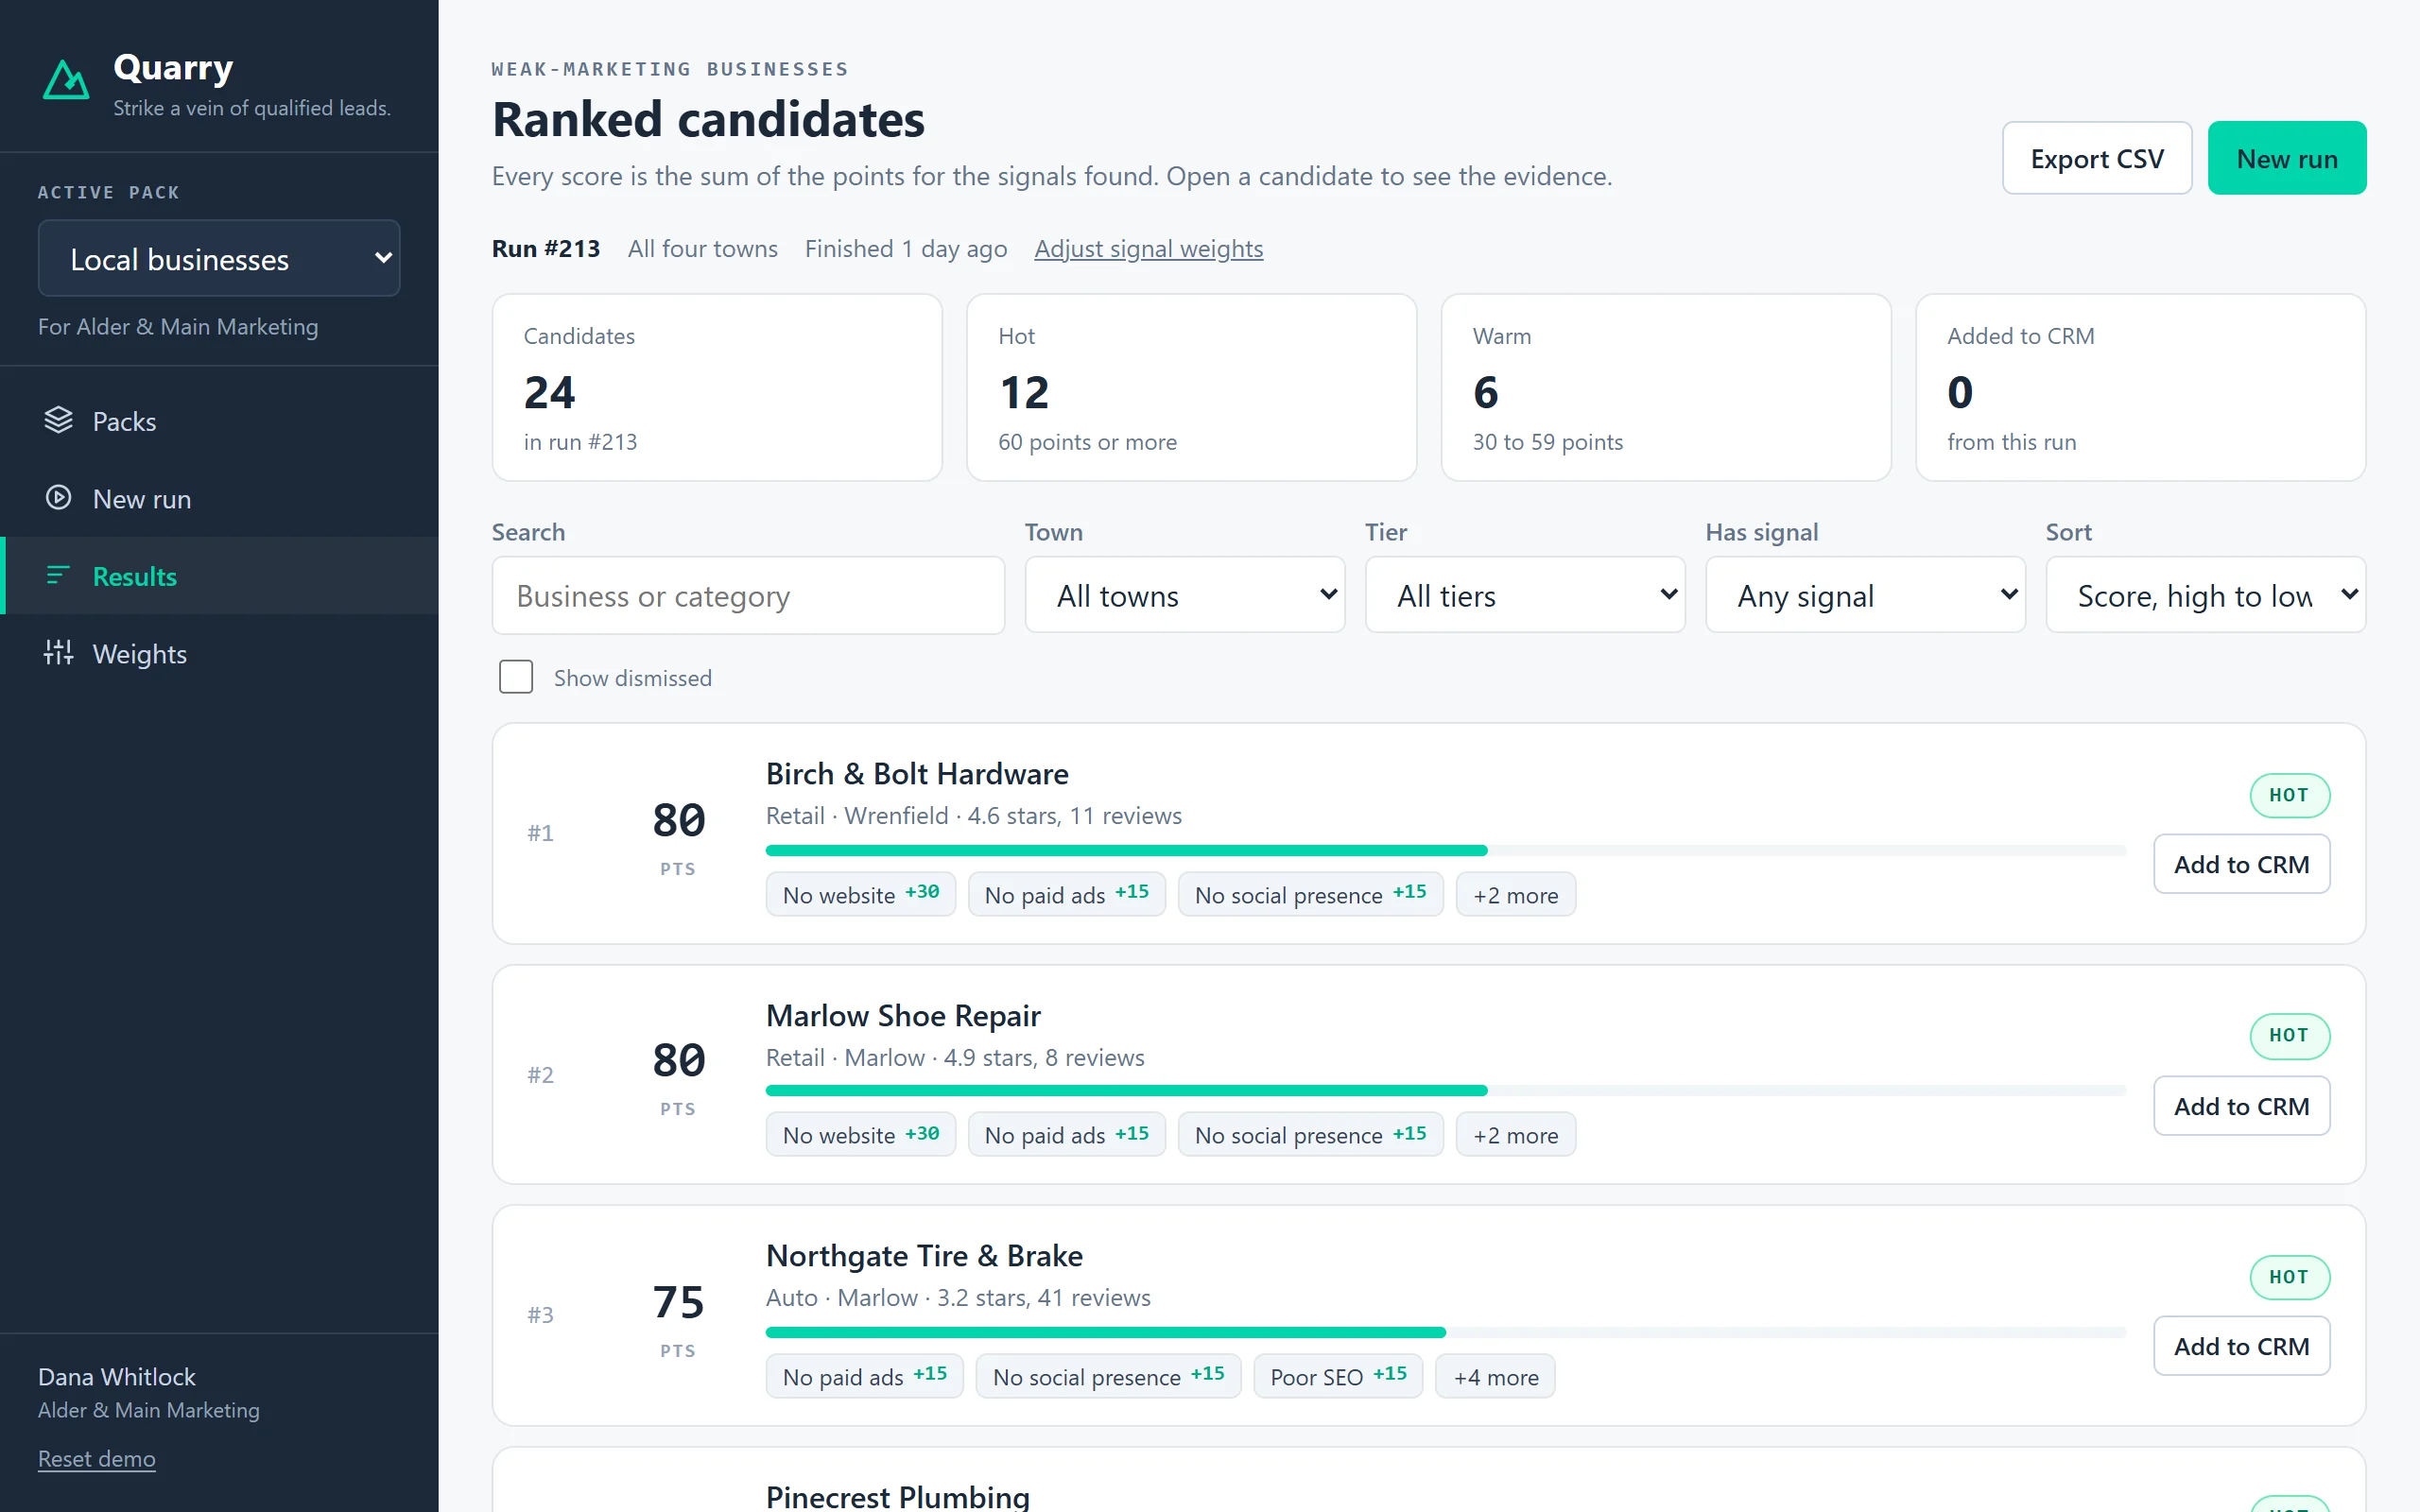This screenshot has width=2420, height=1512.
Task: Expand +4 more signals for Northgate Tire & Brake
Action: 1495,1376
